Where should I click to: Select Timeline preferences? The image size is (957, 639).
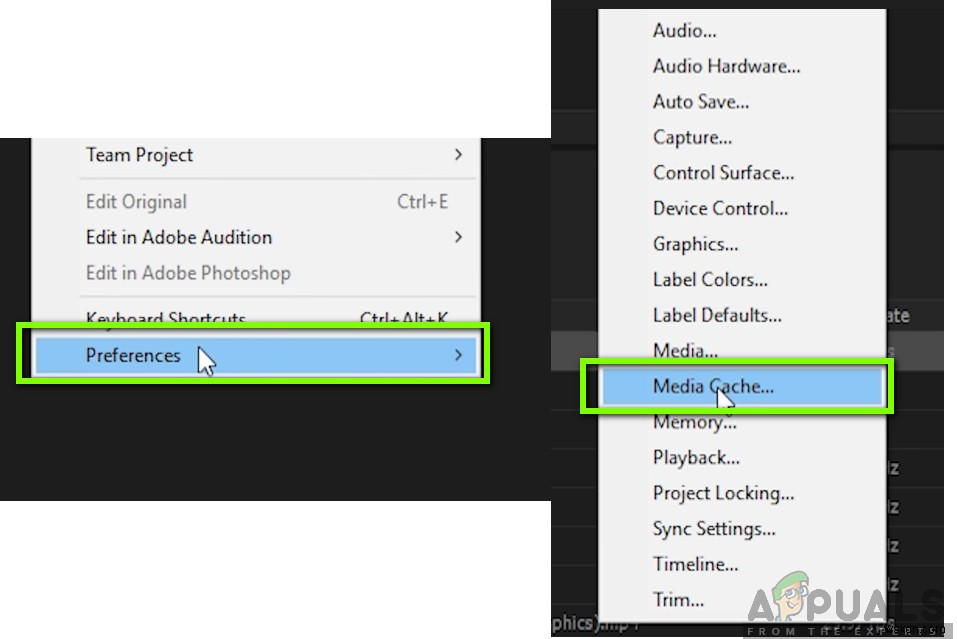pyautogui.click(x=696, y=564)
